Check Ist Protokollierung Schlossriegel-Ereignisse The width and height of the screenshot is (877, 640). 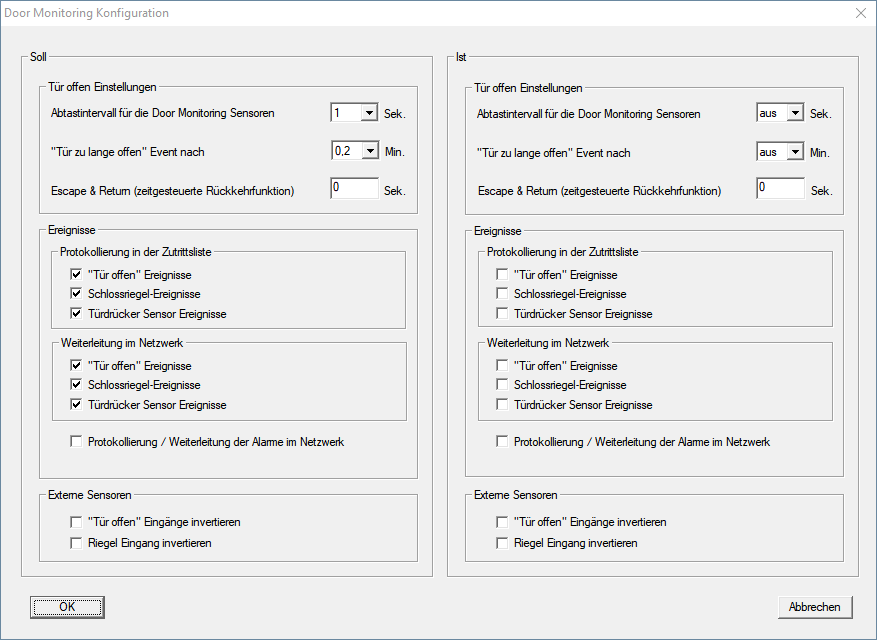pos(503,294)
